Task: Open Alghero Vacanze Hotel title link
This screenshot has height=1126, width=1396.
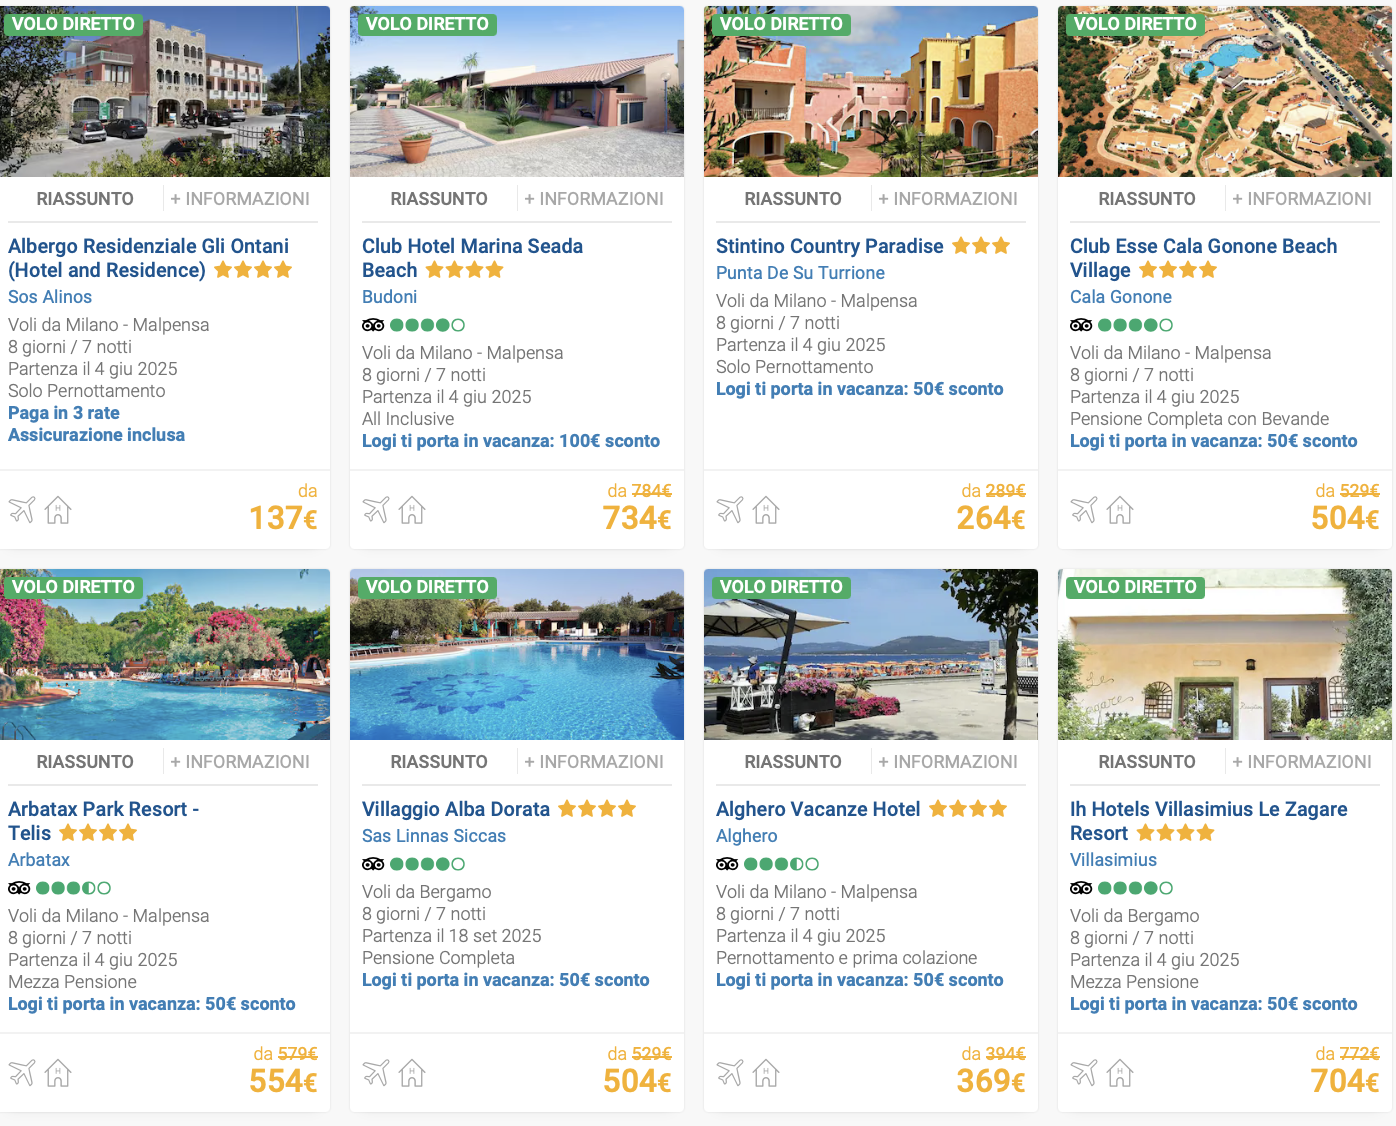Action: pos(818,809)
